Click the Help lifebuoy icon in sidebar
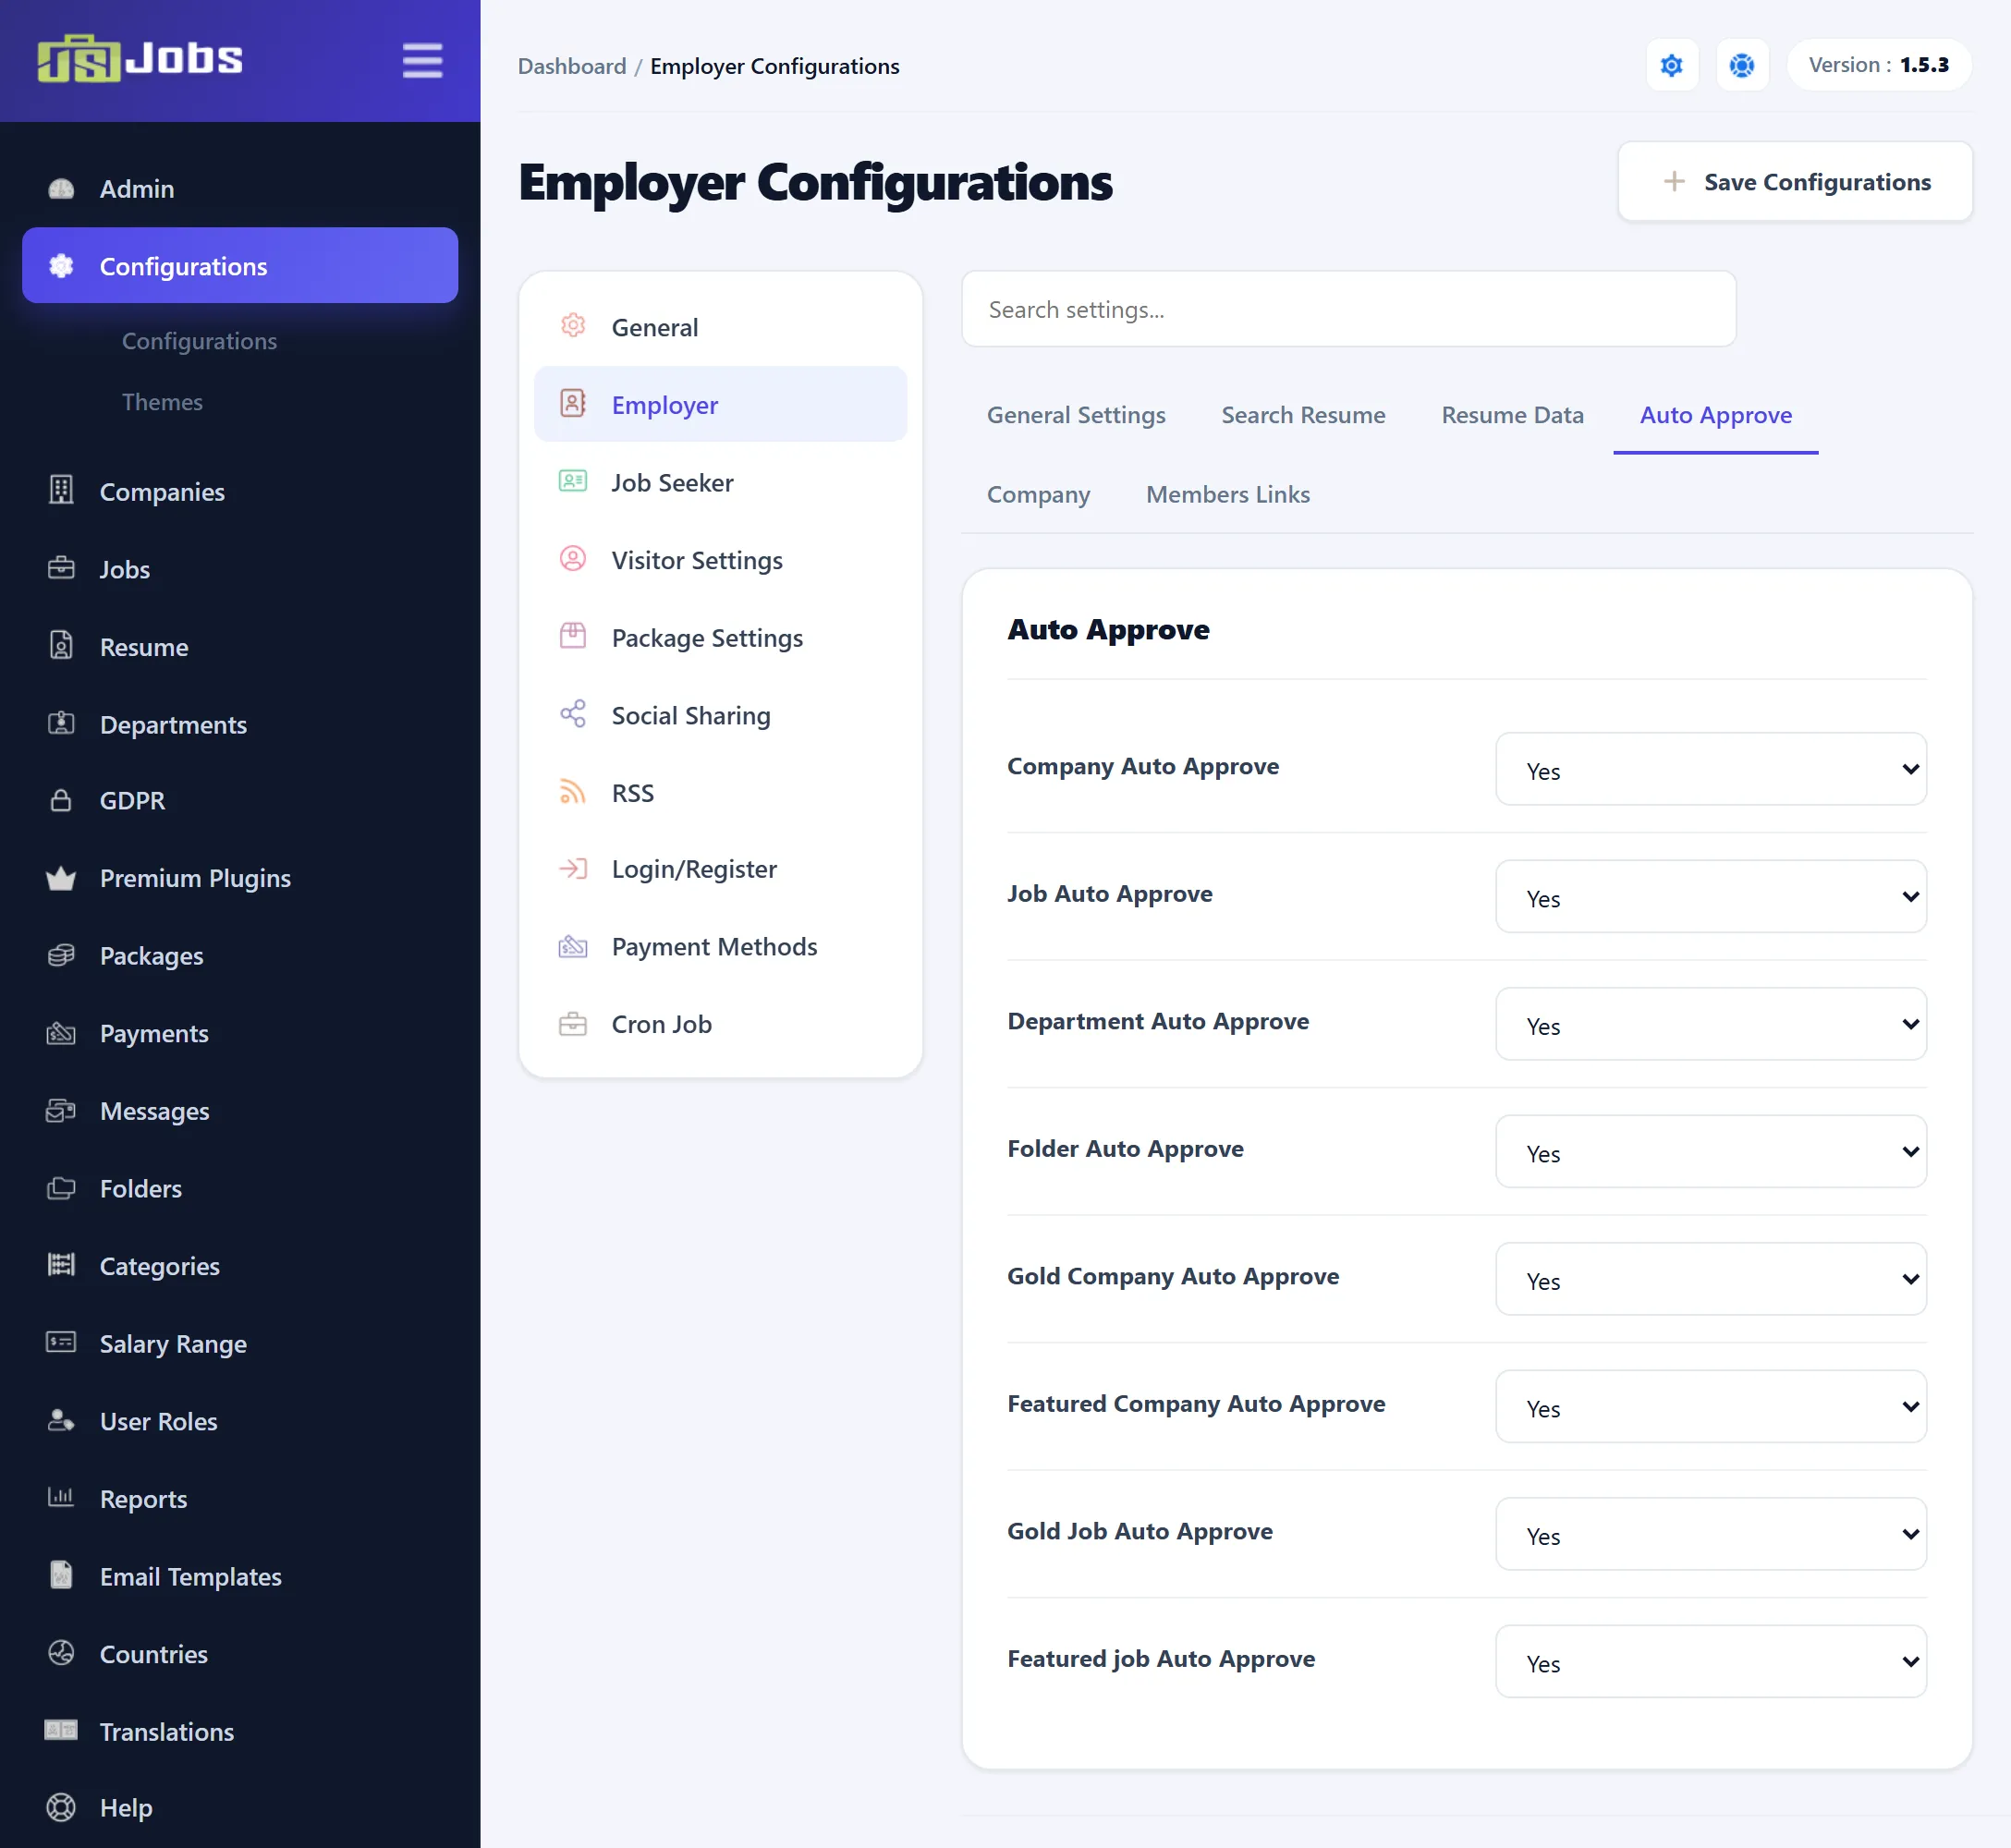 coord(61,1807)
